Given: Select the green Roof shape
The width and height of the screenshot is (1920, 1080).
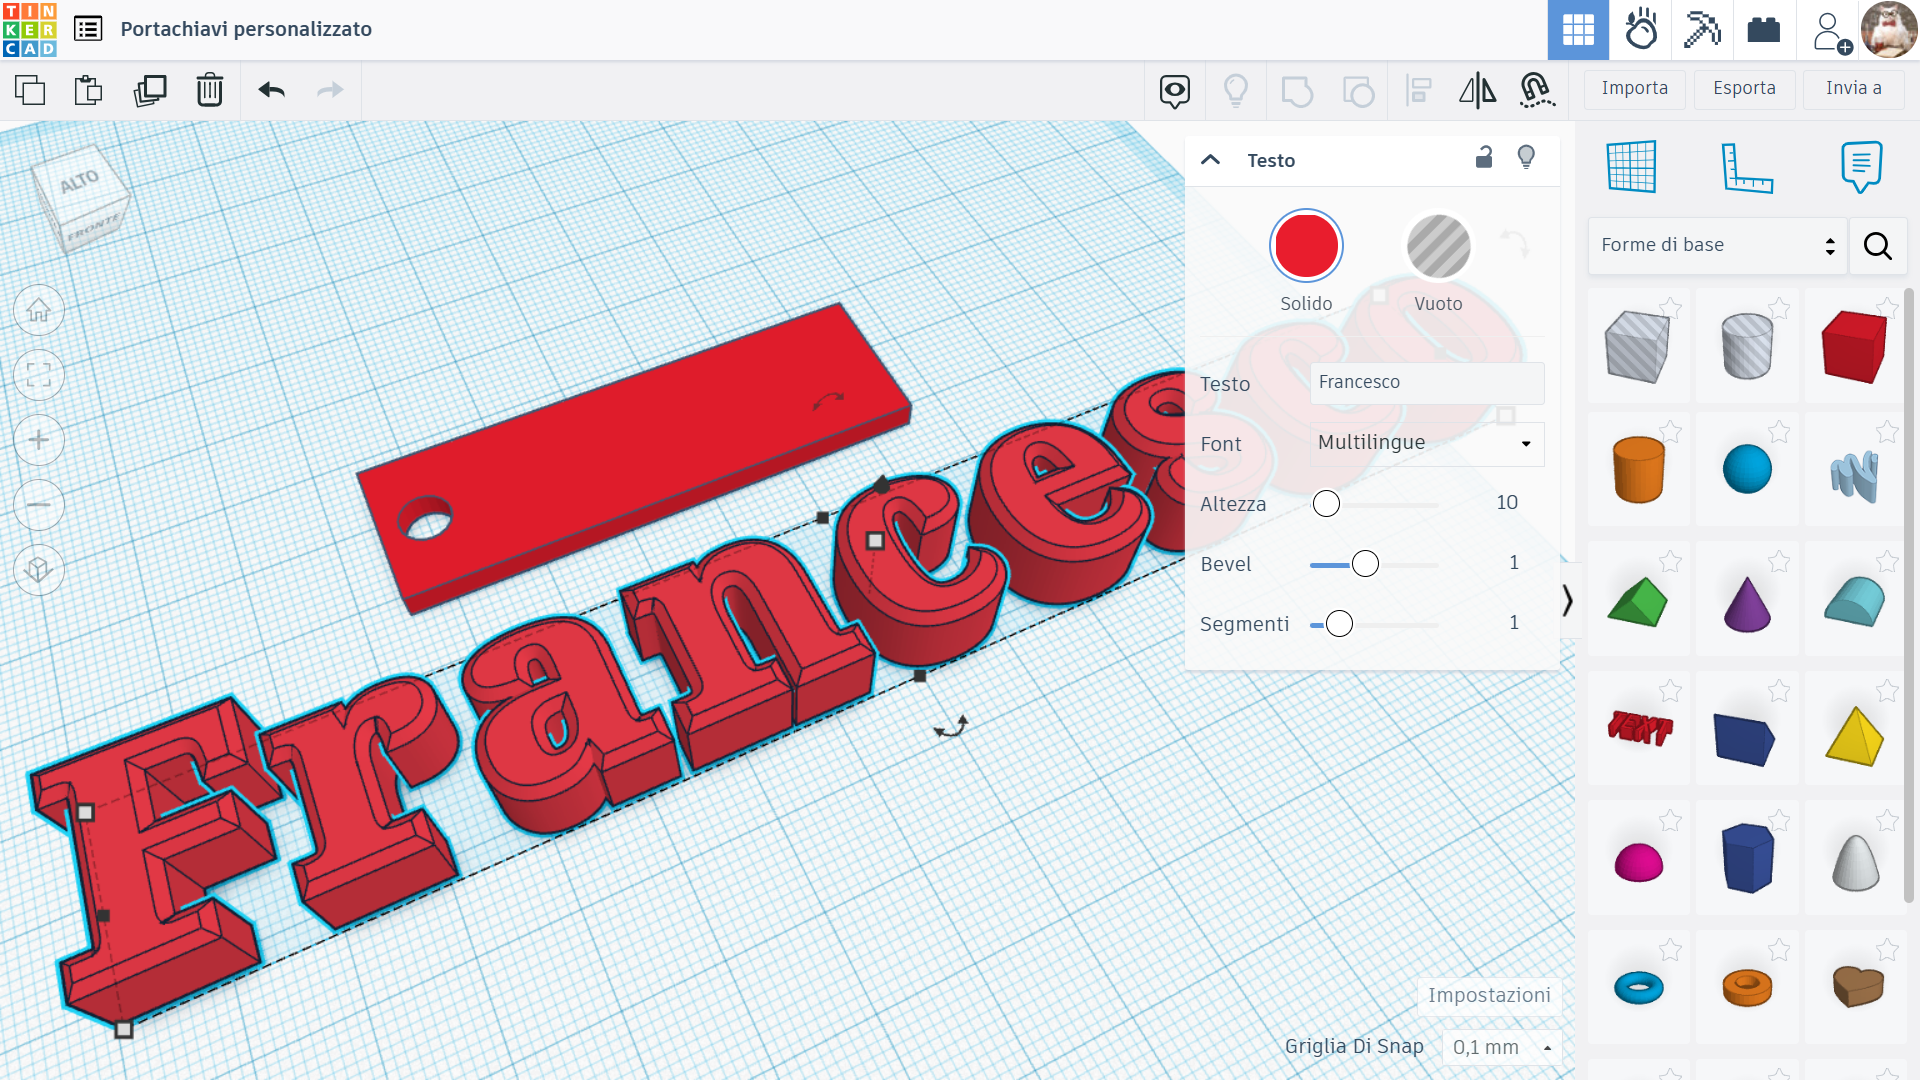Looking at the screenshot, I should pos(1638,602).
